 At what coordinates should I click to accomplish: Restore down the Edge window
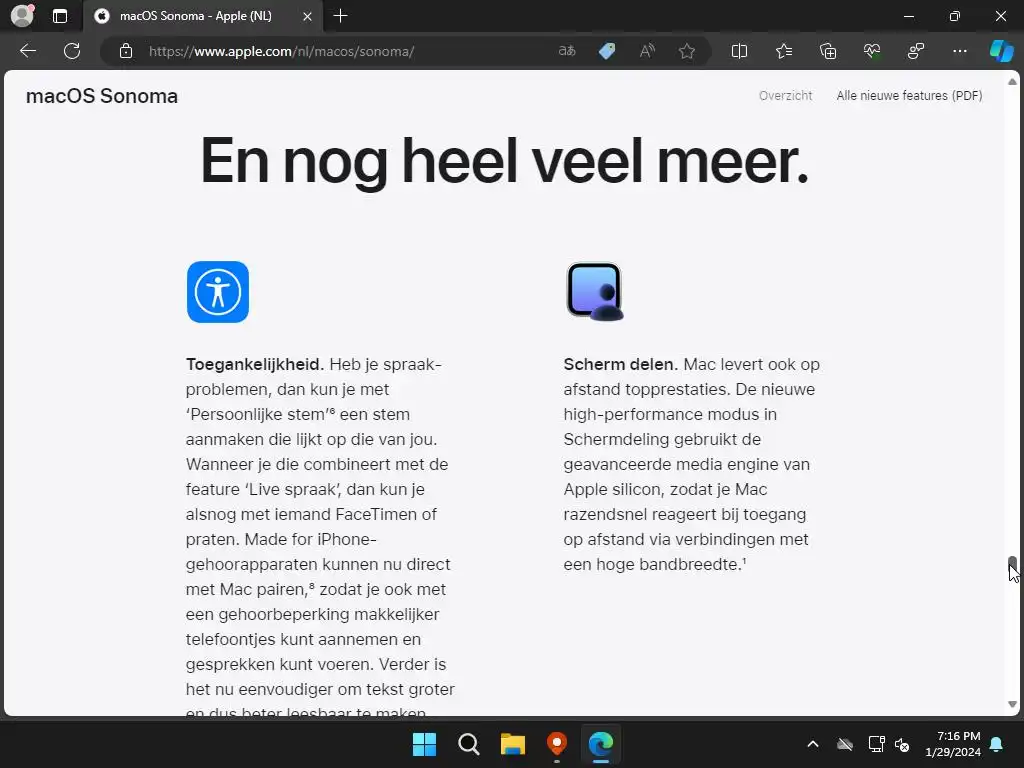pyautogui.click(x=955, y=16)
